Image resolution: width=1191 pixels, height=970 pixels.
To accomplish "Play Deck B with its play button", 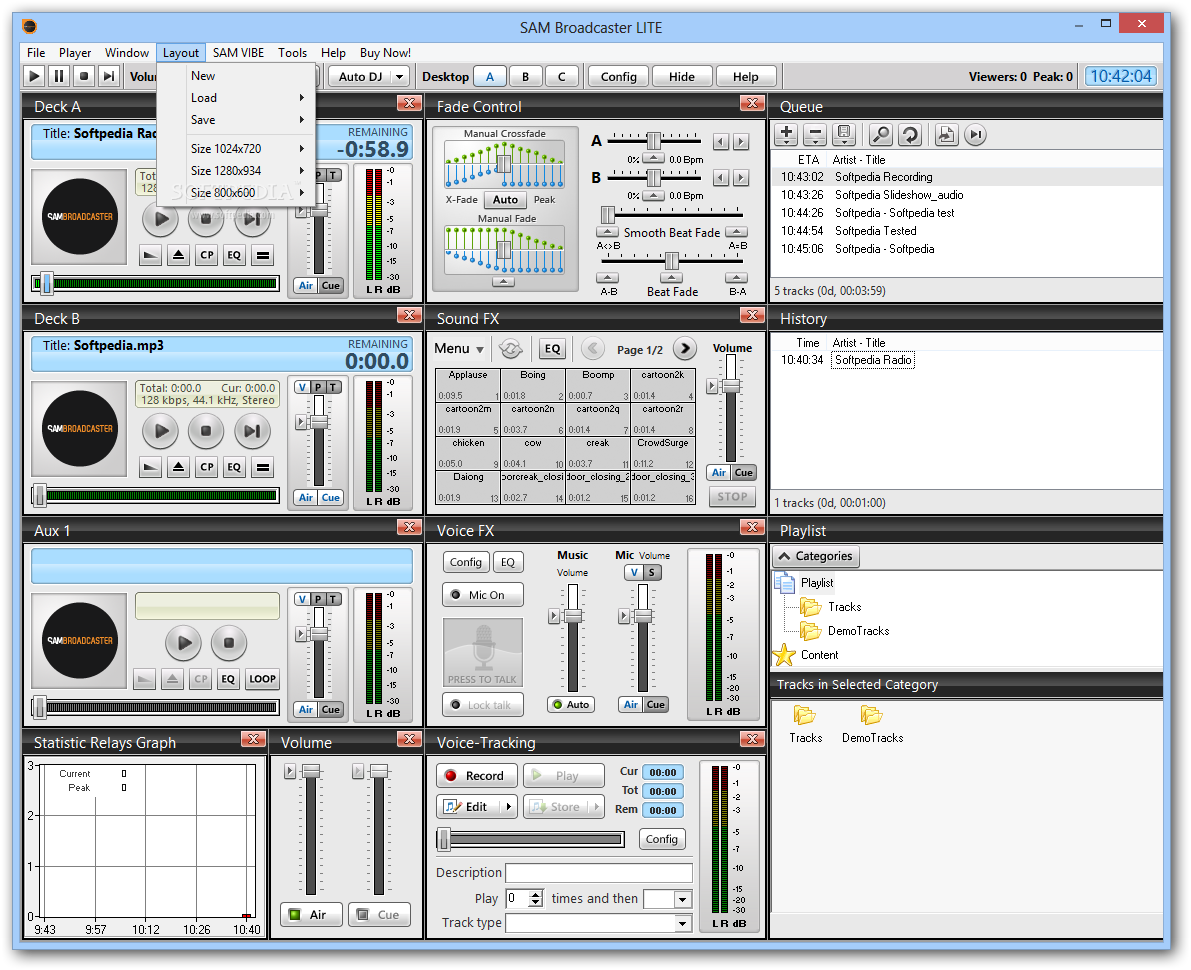I will [x=161, y=431].
